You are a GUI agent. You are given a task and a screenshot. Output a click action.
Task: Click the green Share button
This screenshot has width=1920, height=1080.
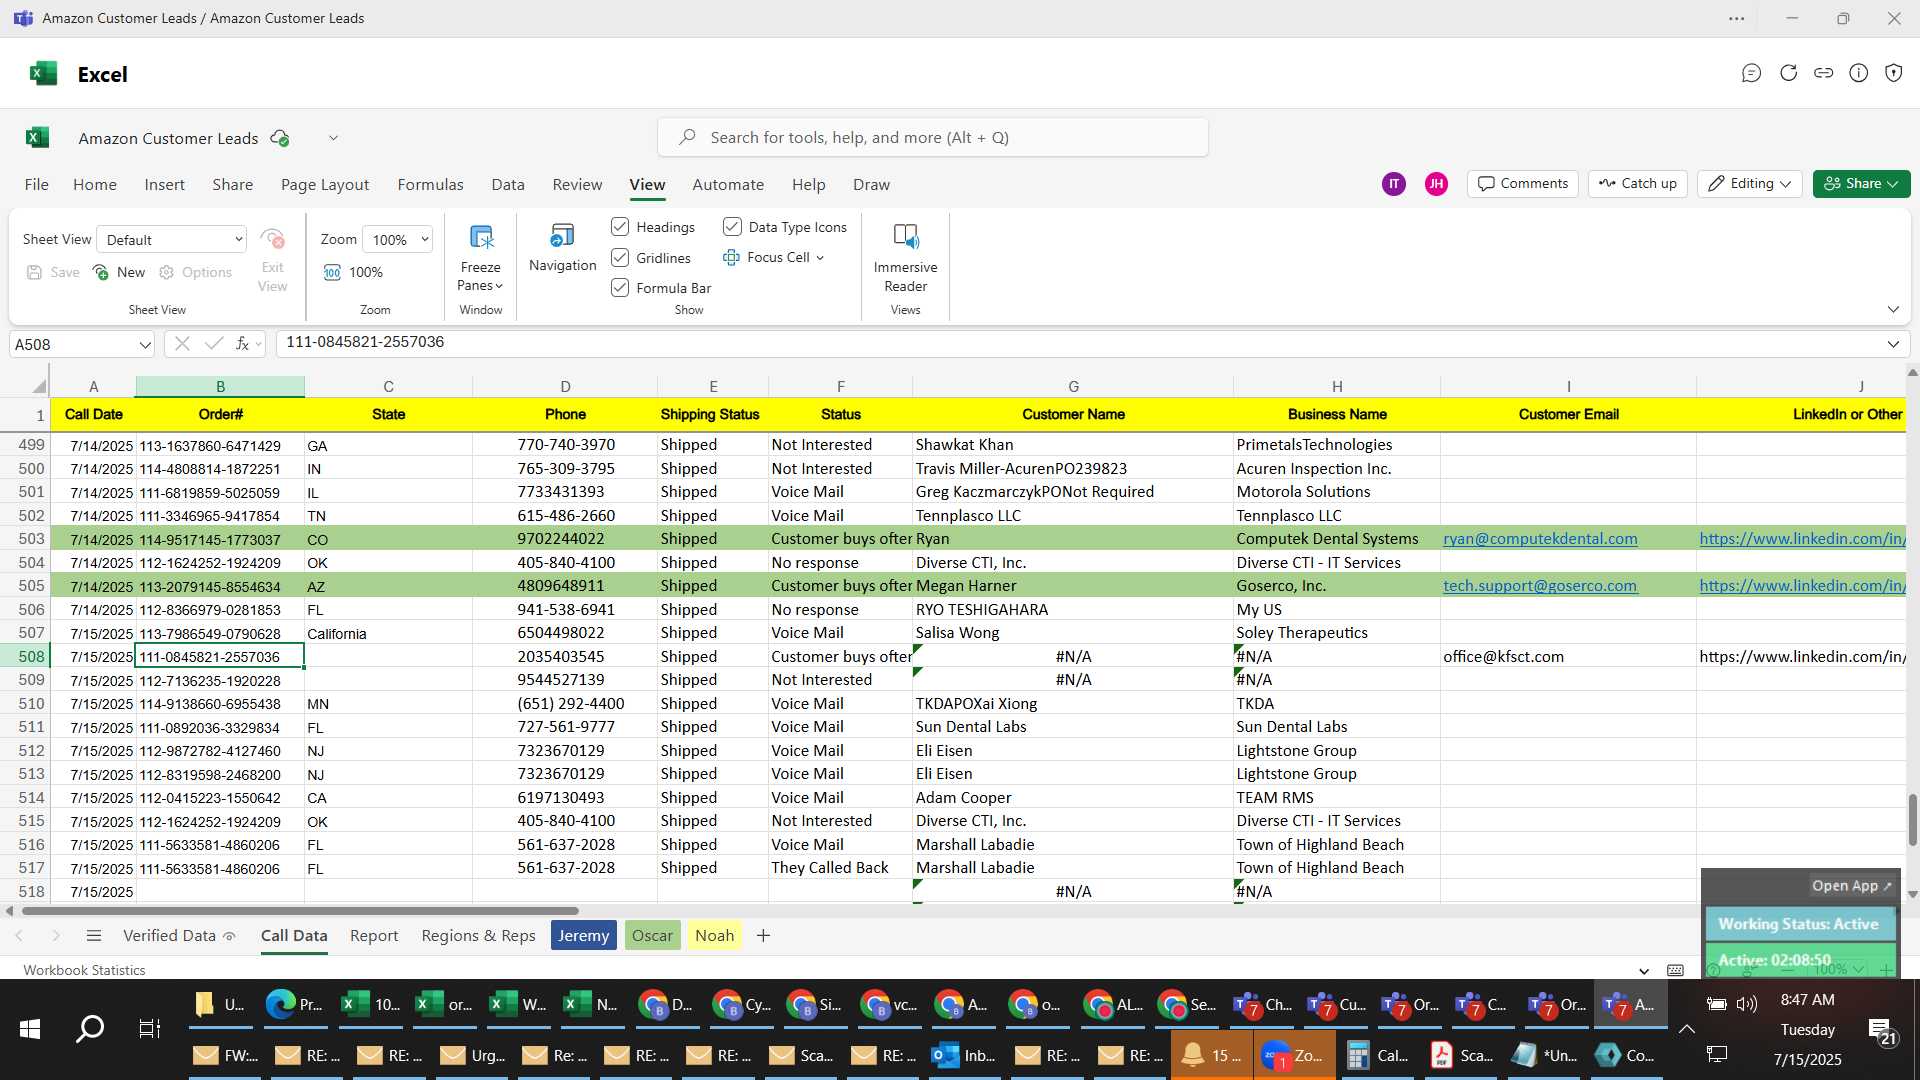1861,183
